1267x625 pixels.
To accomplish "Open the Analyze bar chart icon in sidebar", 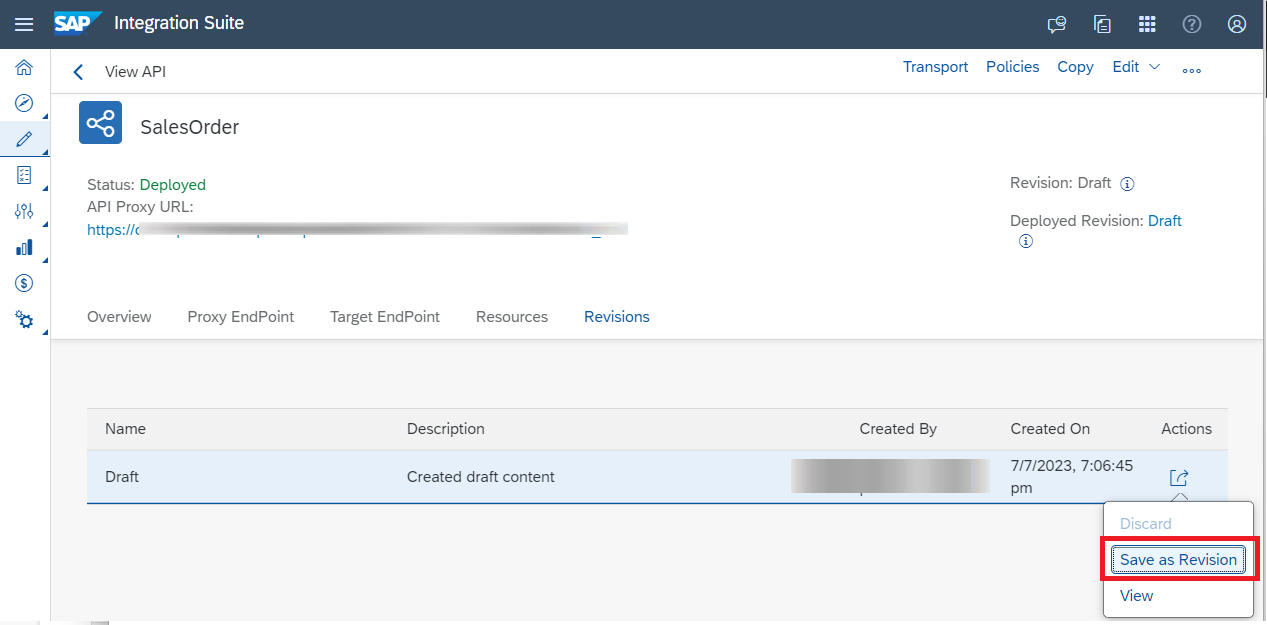I will coord(24,247).
